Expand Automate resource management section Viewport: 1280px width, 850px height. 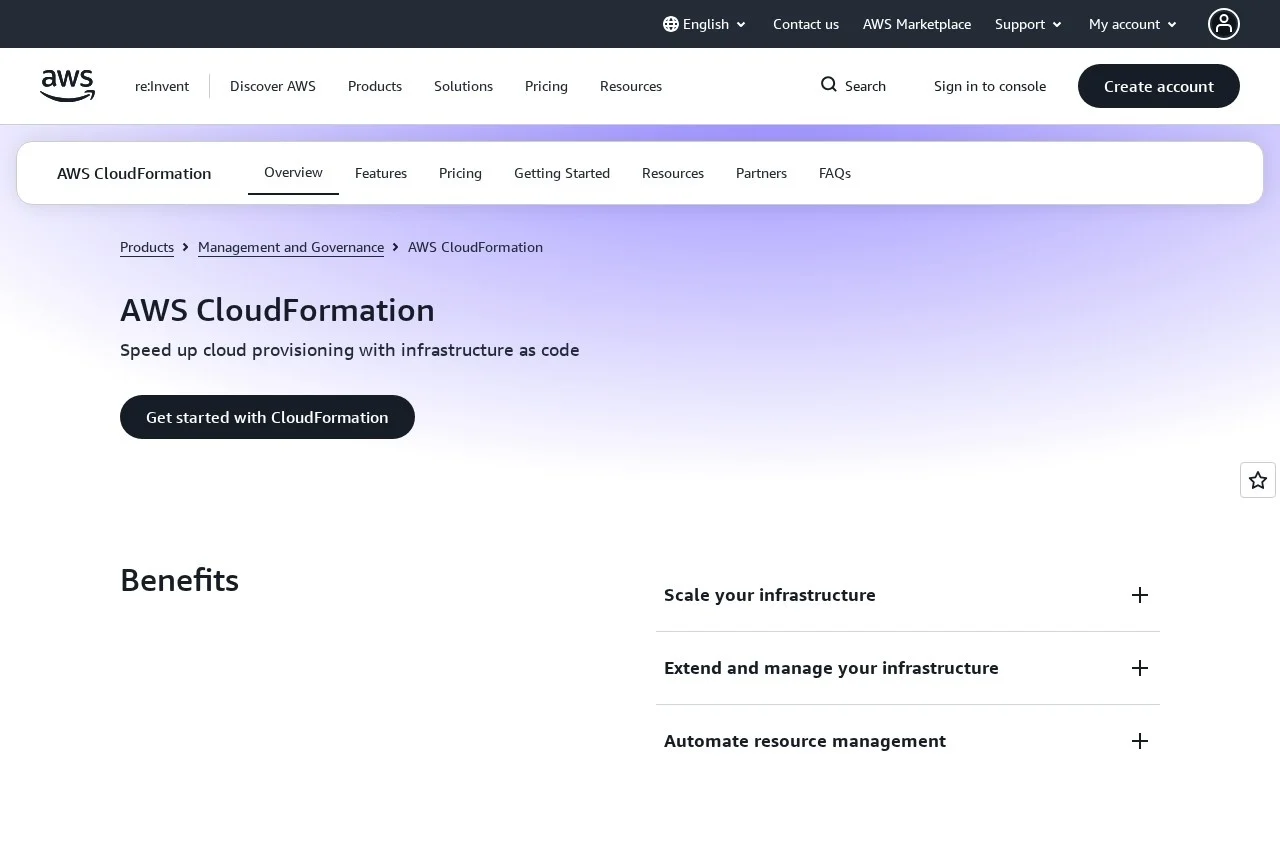click(908, 741)
